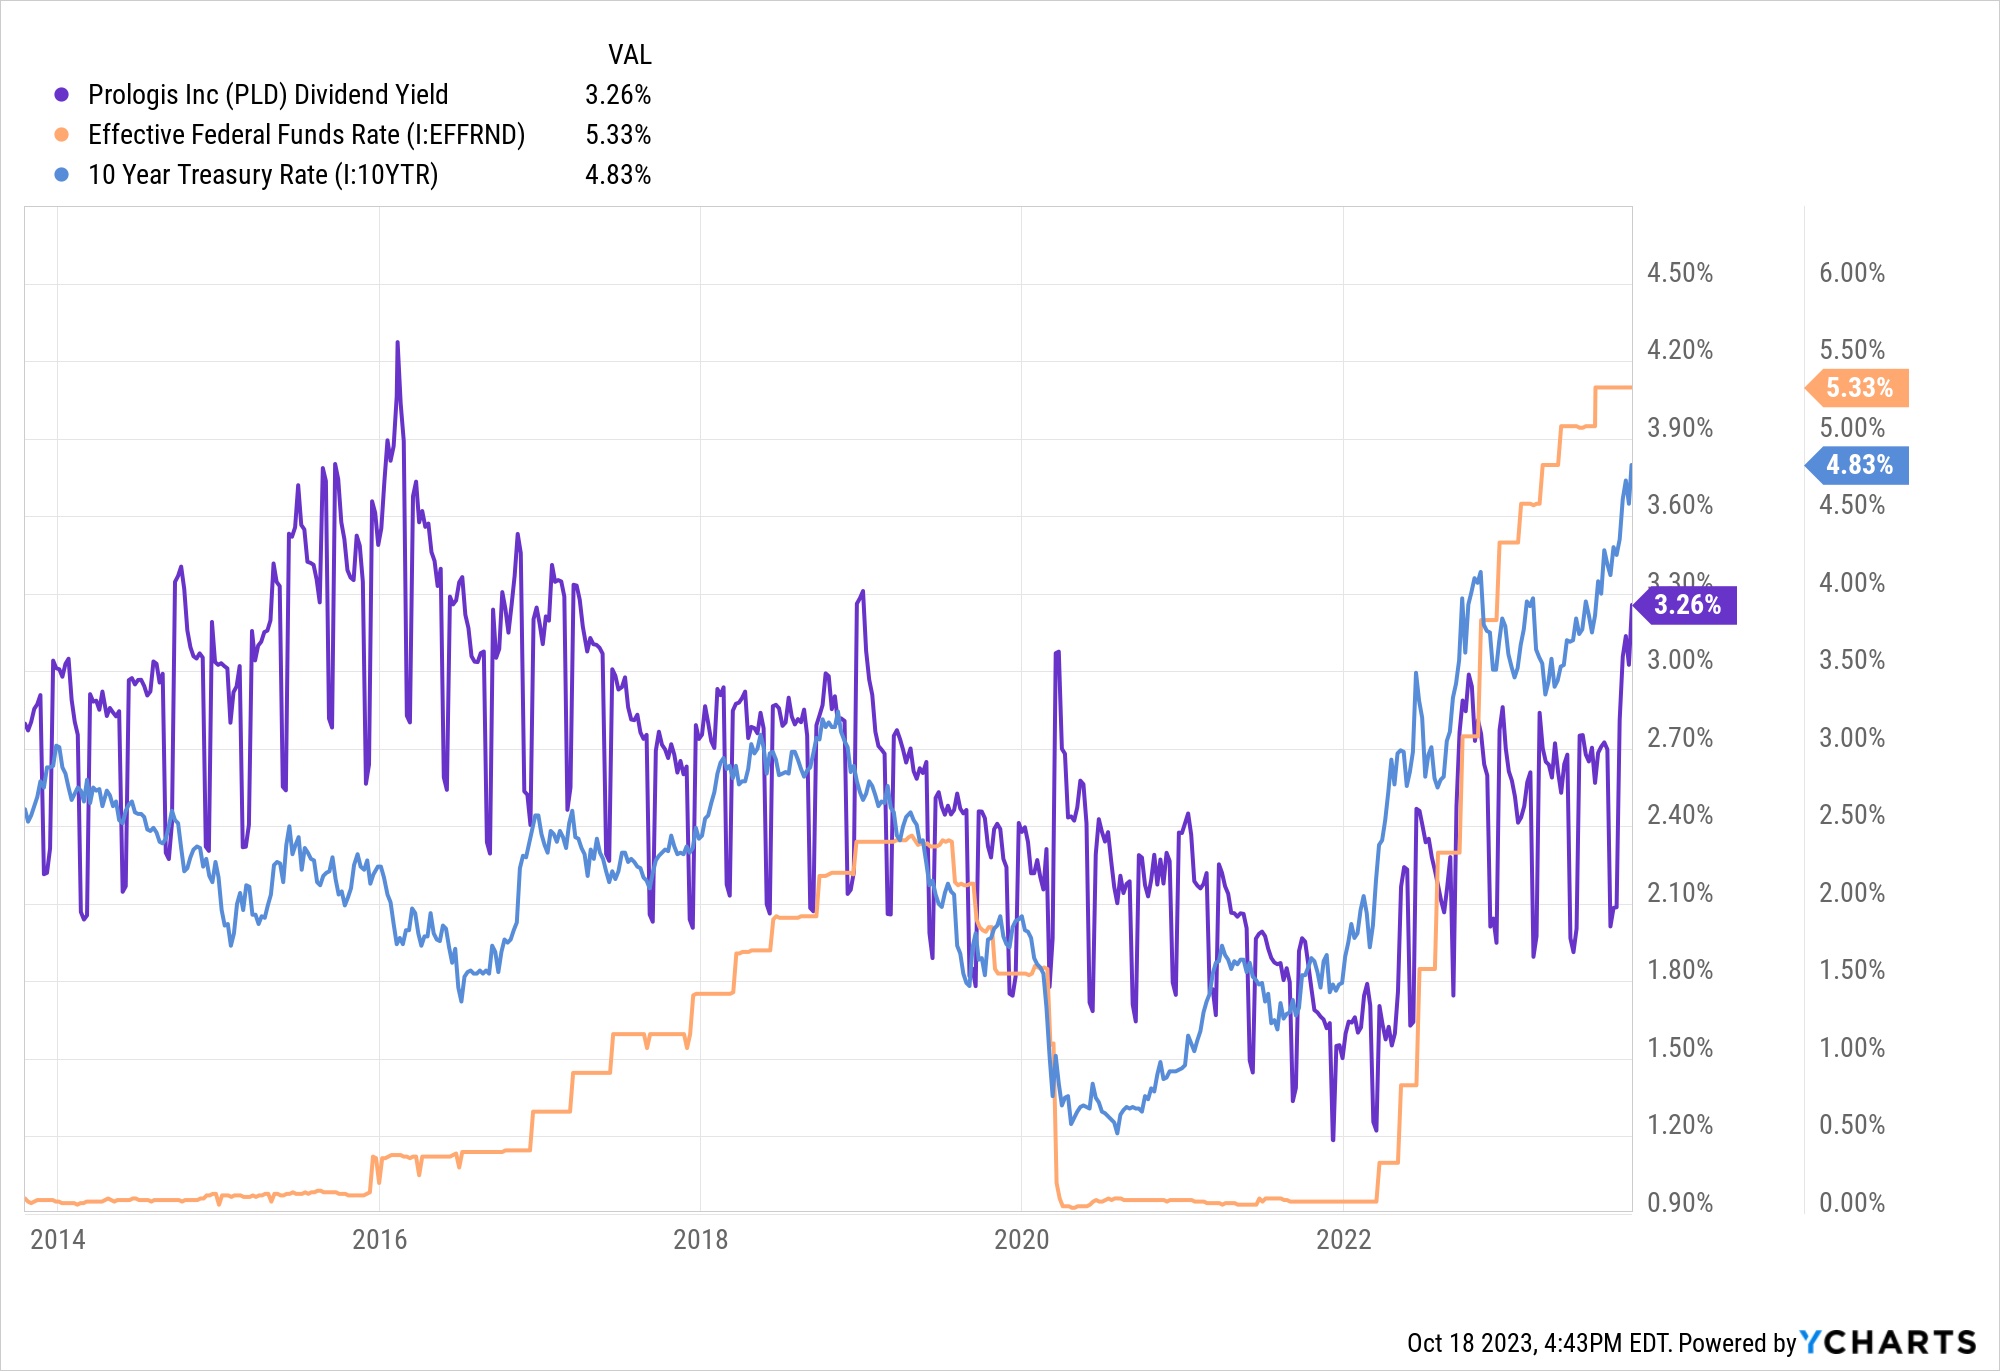Click the 2018 x-axis label
The width and height of the screenshot is (2000, 1371).
[701, 1240]
